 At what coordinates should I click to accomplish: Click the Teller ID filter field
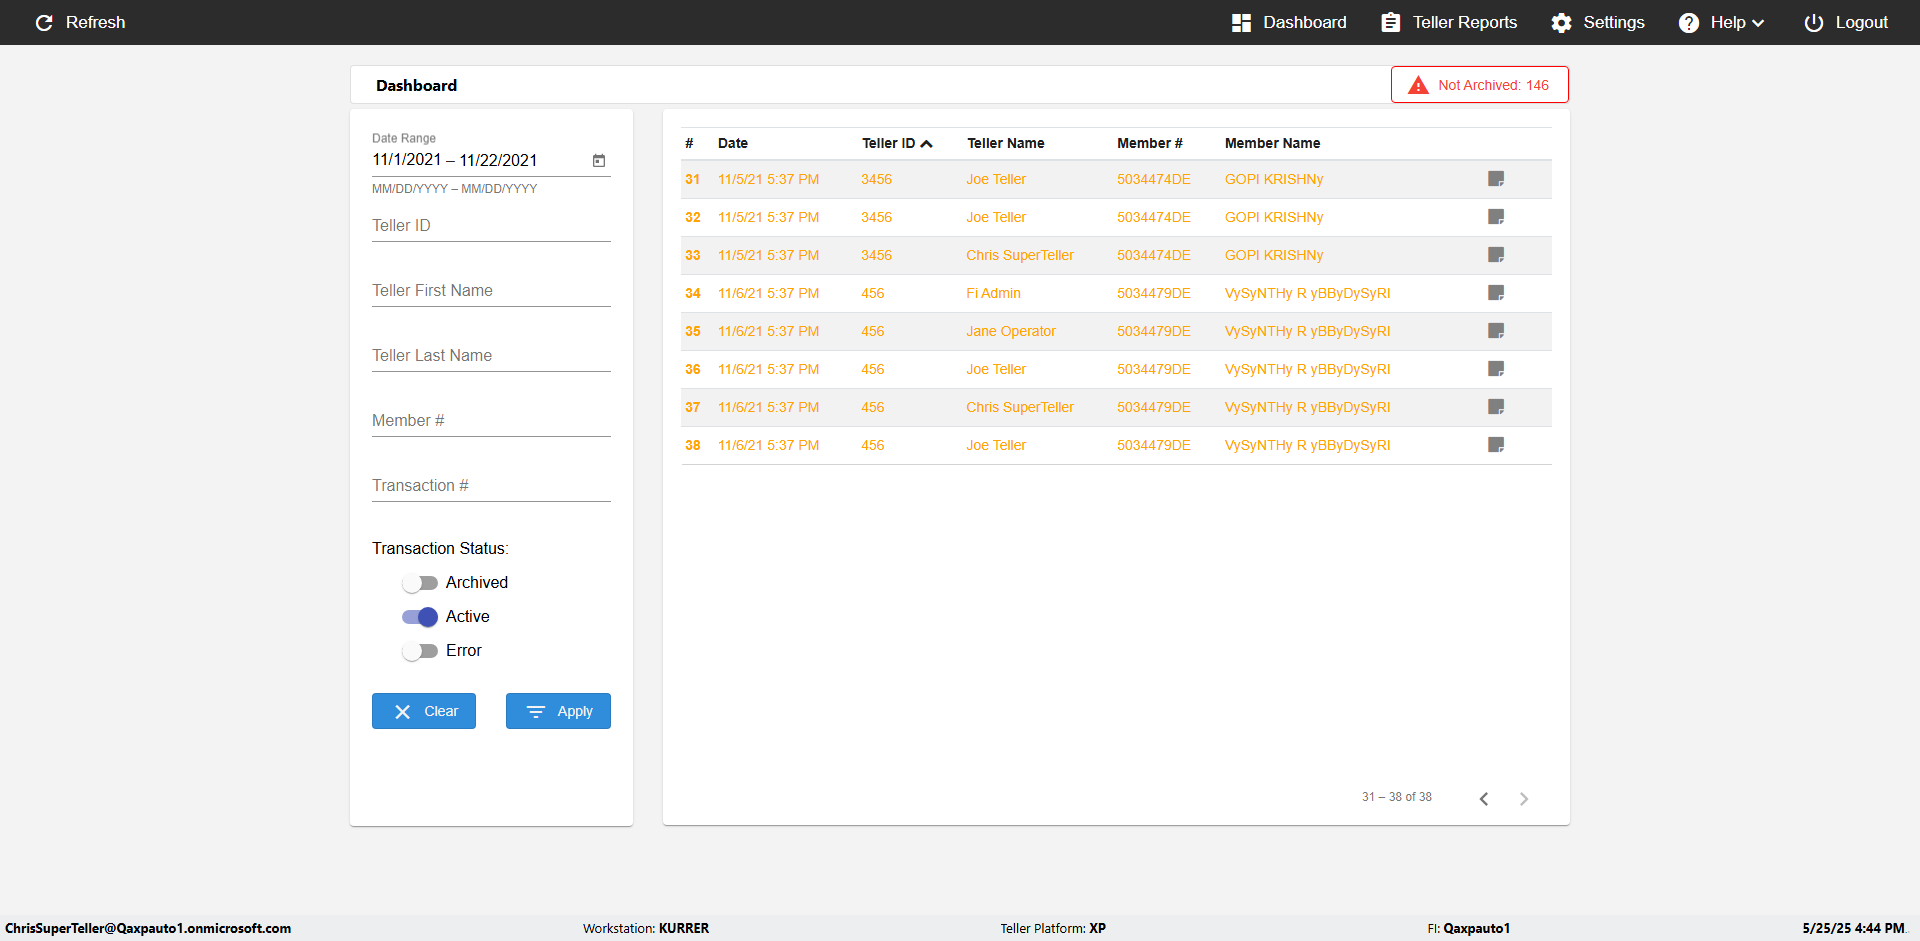coord(491,226)
